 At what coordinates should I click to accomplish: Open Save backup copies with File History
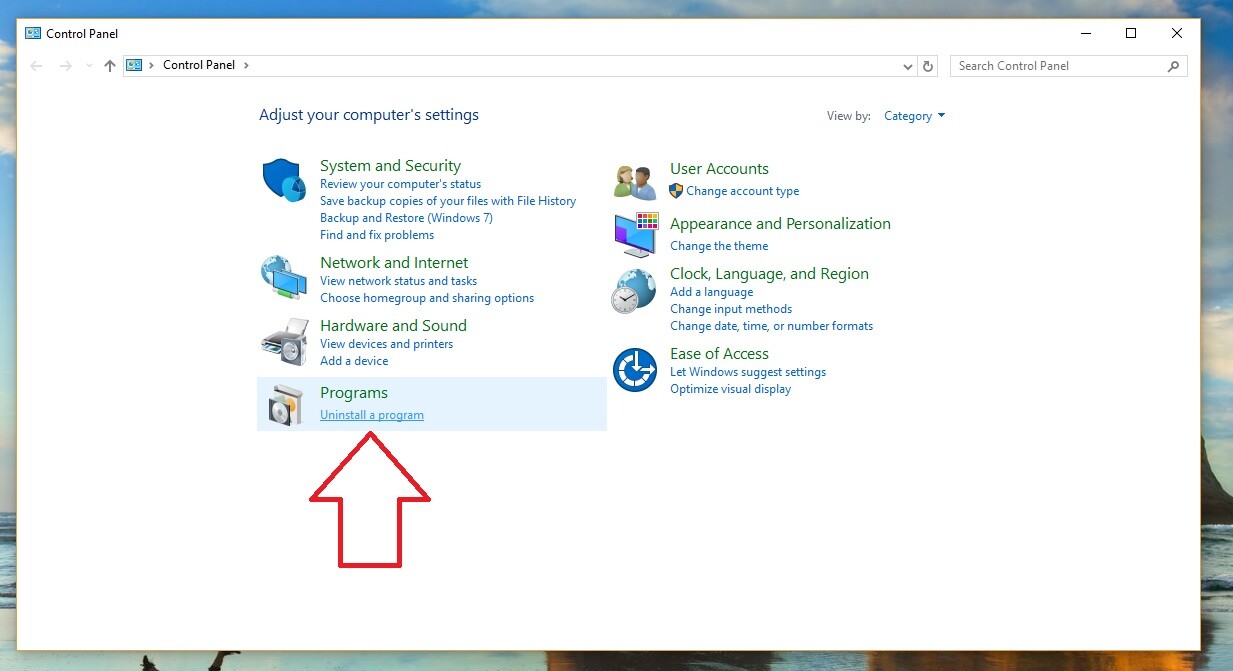[x=448, y=201]
